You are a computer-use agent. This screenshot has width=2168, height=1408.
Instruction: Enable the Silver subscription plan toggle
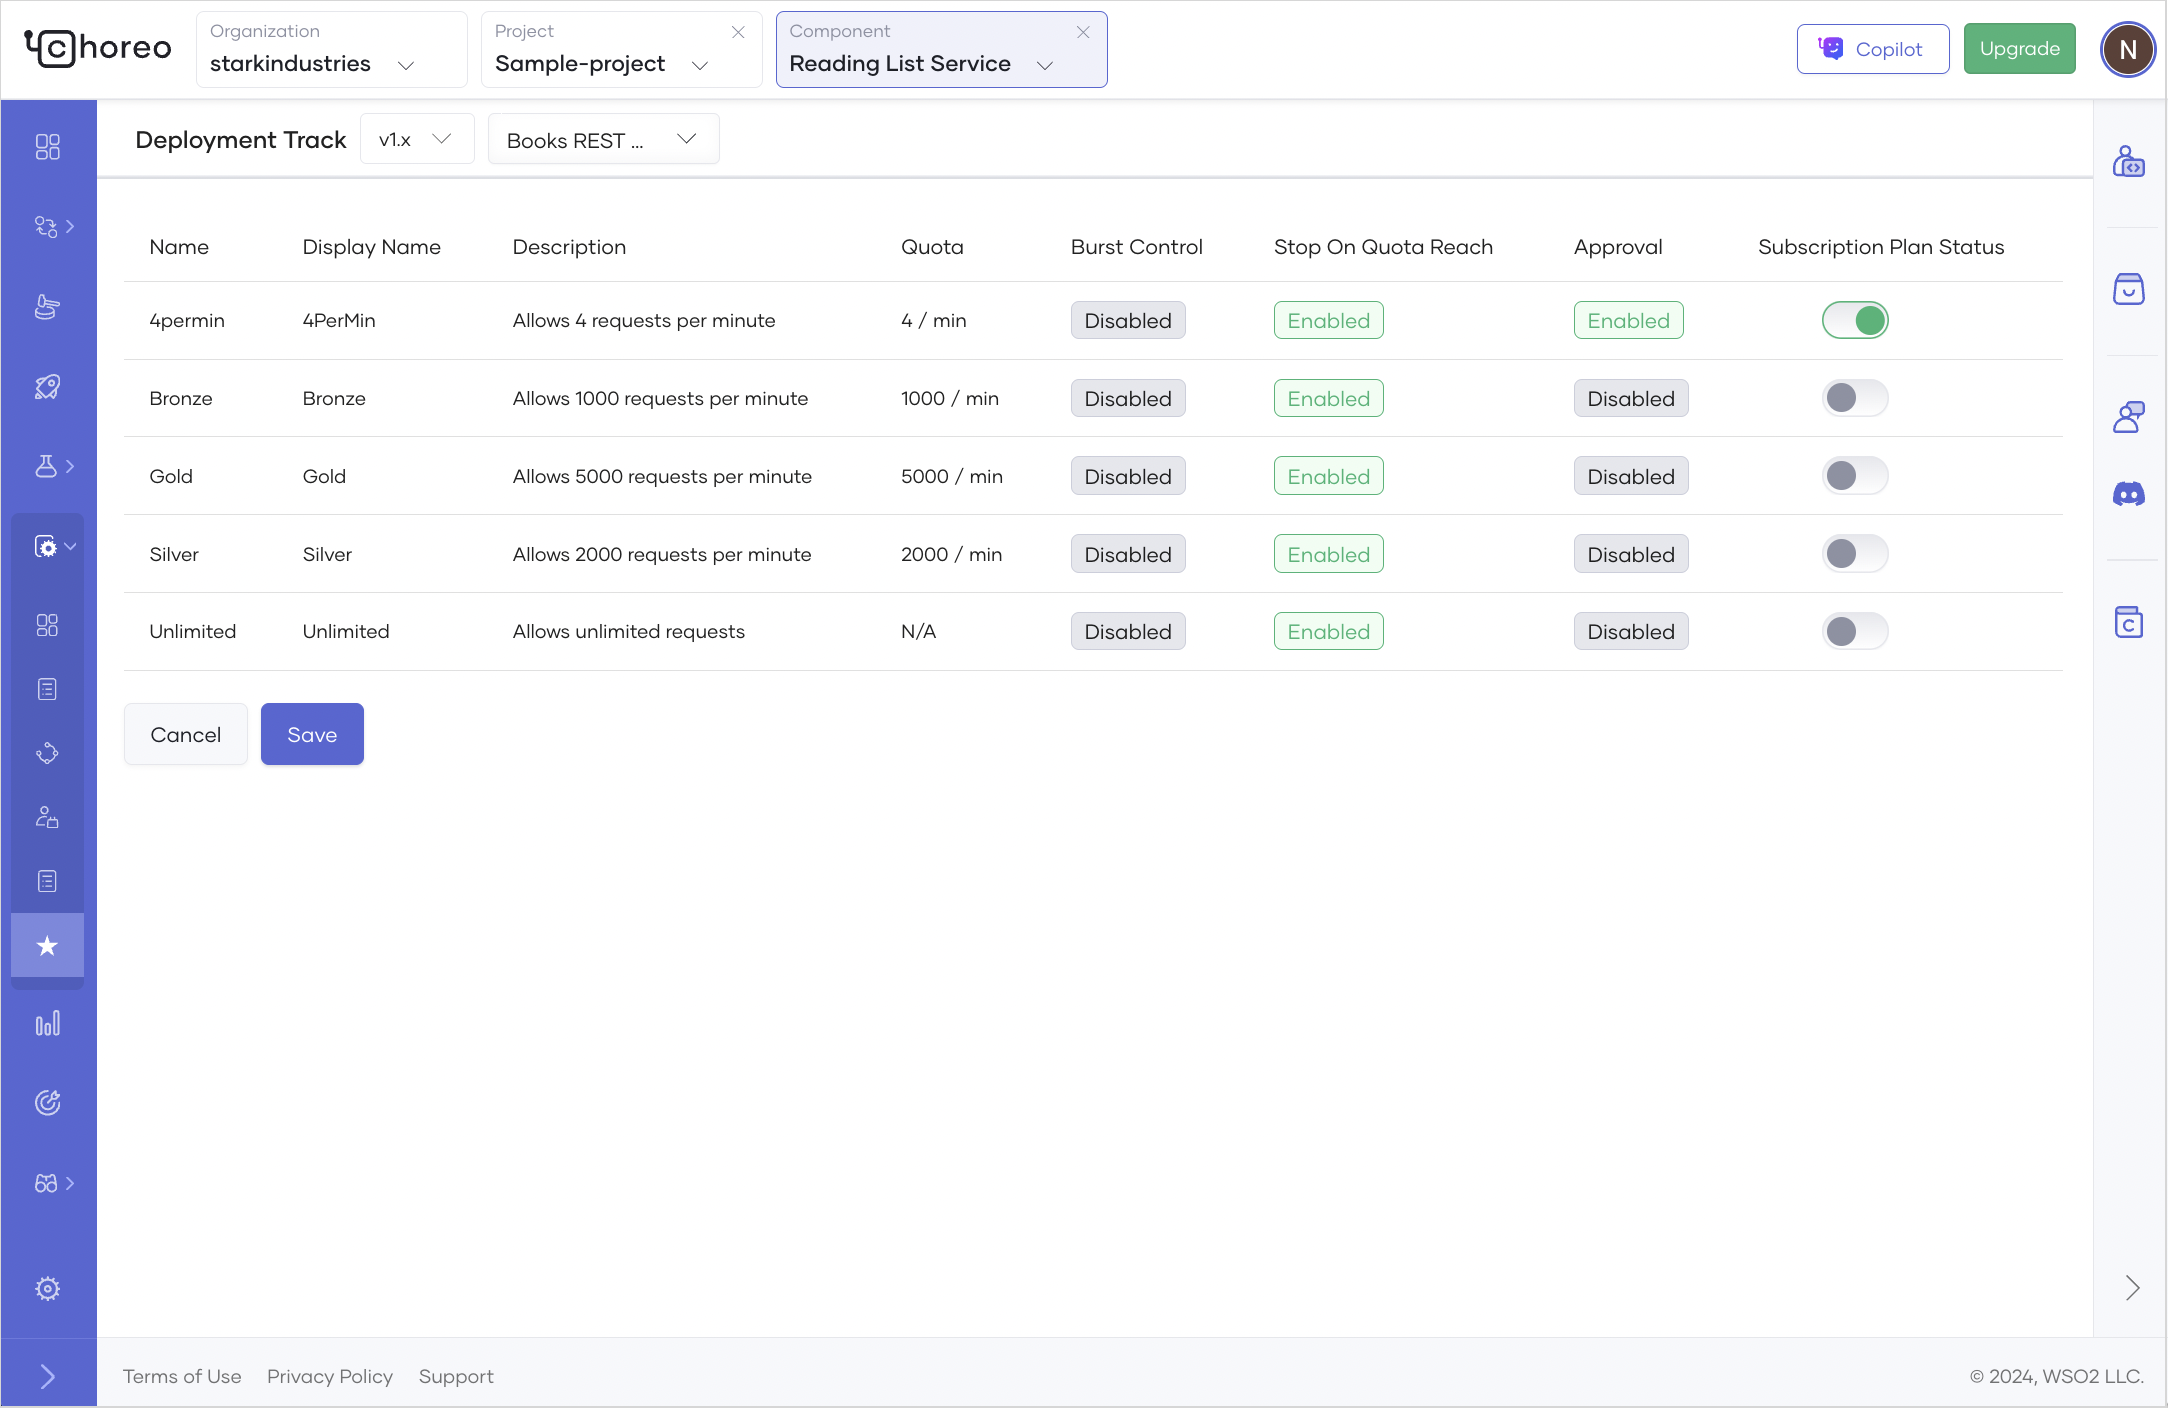pos(1855,554)
